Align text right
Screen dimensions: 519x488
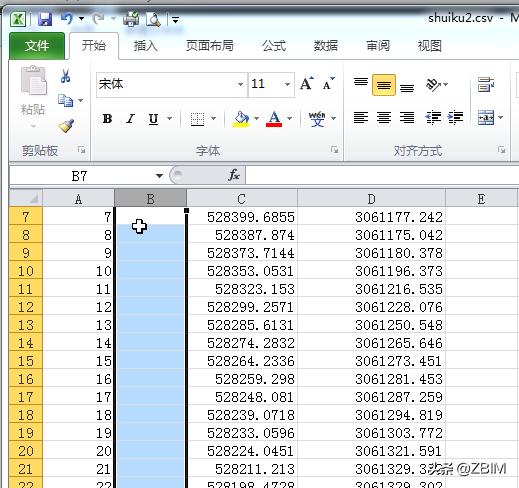coord(407,117)
